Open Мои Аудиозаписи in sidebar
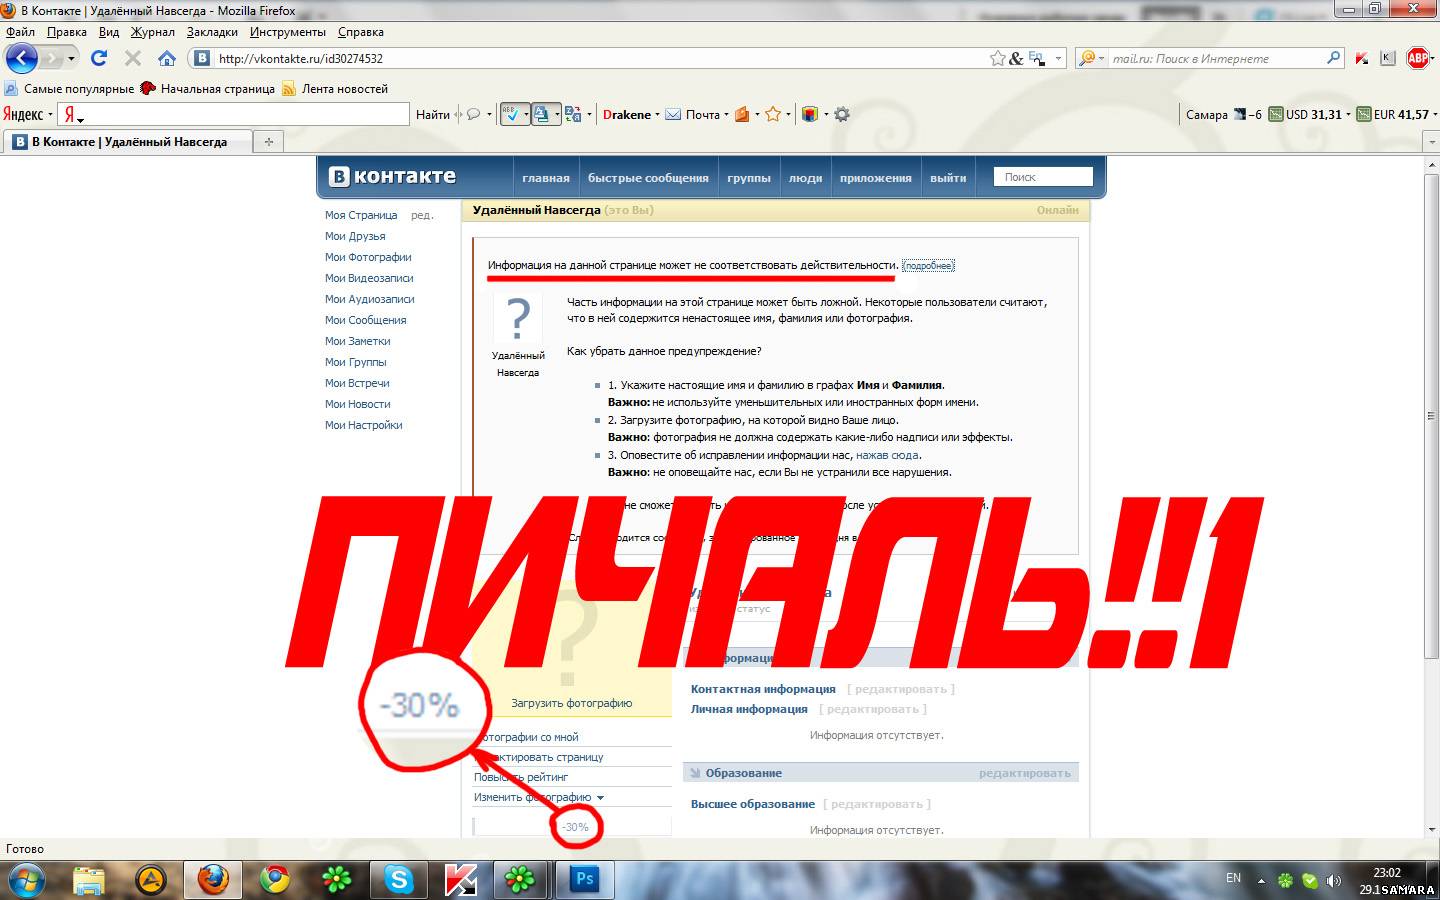 pos(369,299)
